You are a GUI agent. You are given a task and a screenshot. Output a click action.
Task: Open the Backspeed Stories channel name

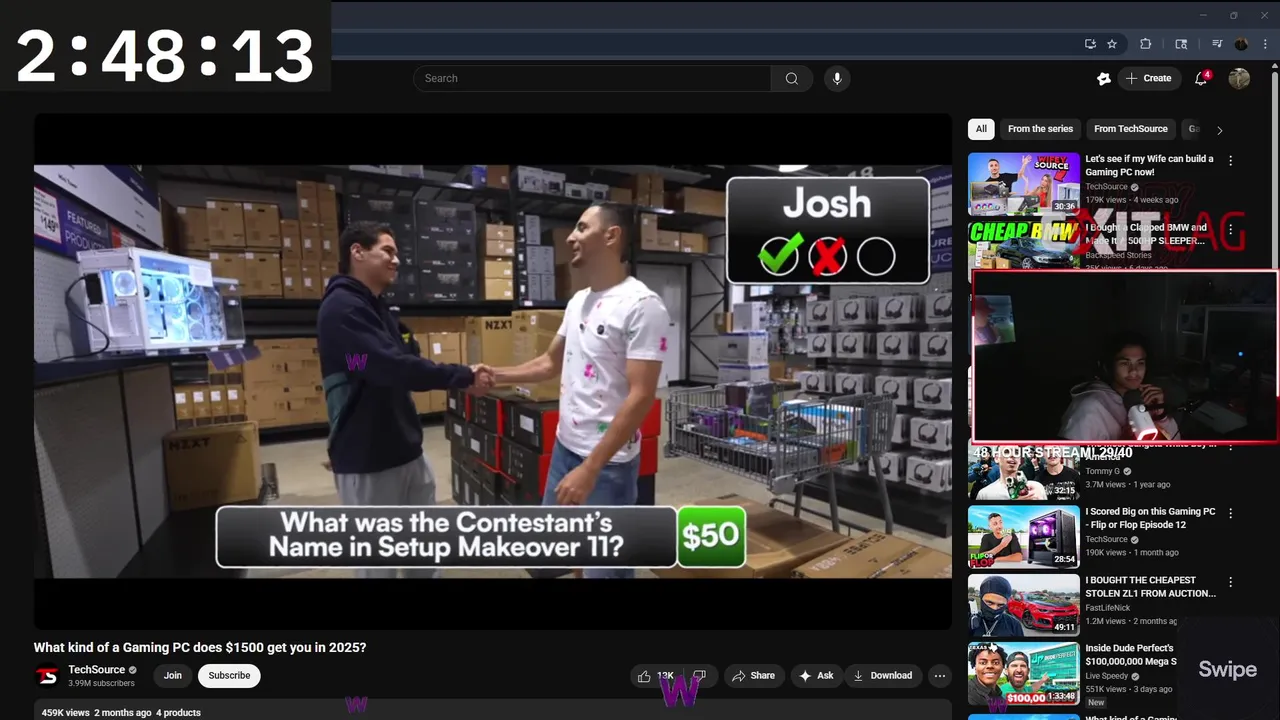1120,255
